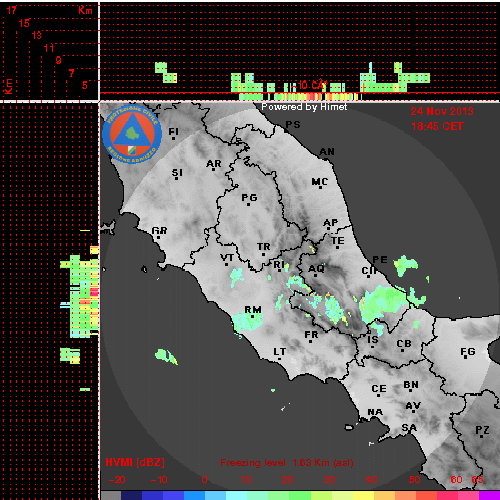This screenshot has width=500, height=500.
Task: Click the AR city label
Action: 214,164
